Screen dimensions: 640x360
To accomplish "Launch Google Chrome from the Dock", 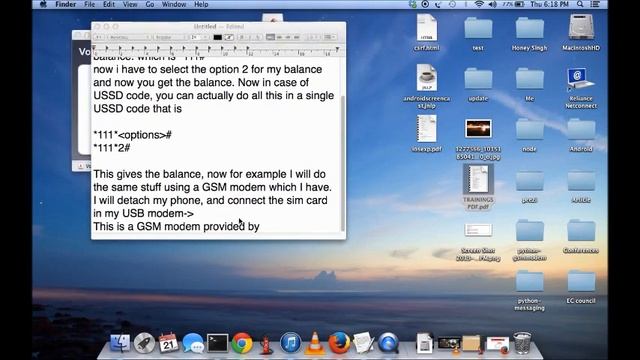I will (242, 343).
